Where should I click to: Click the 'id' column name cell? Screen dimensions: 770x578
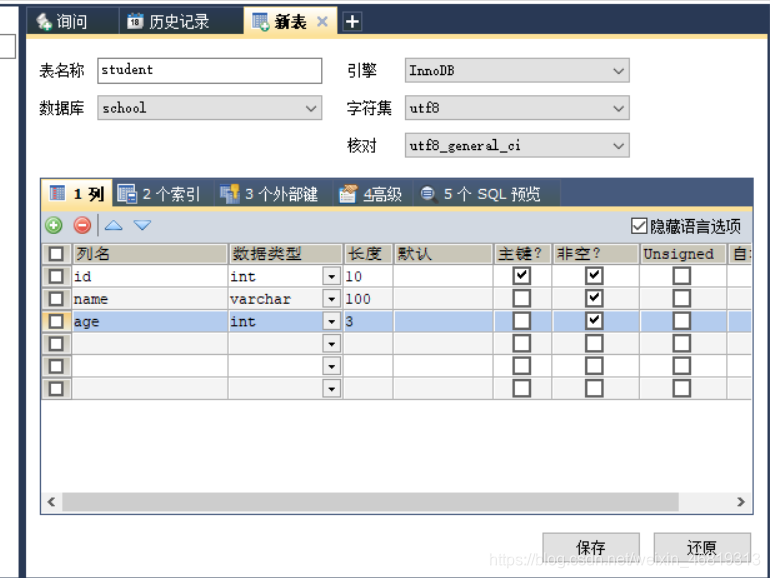click(150, 276)
